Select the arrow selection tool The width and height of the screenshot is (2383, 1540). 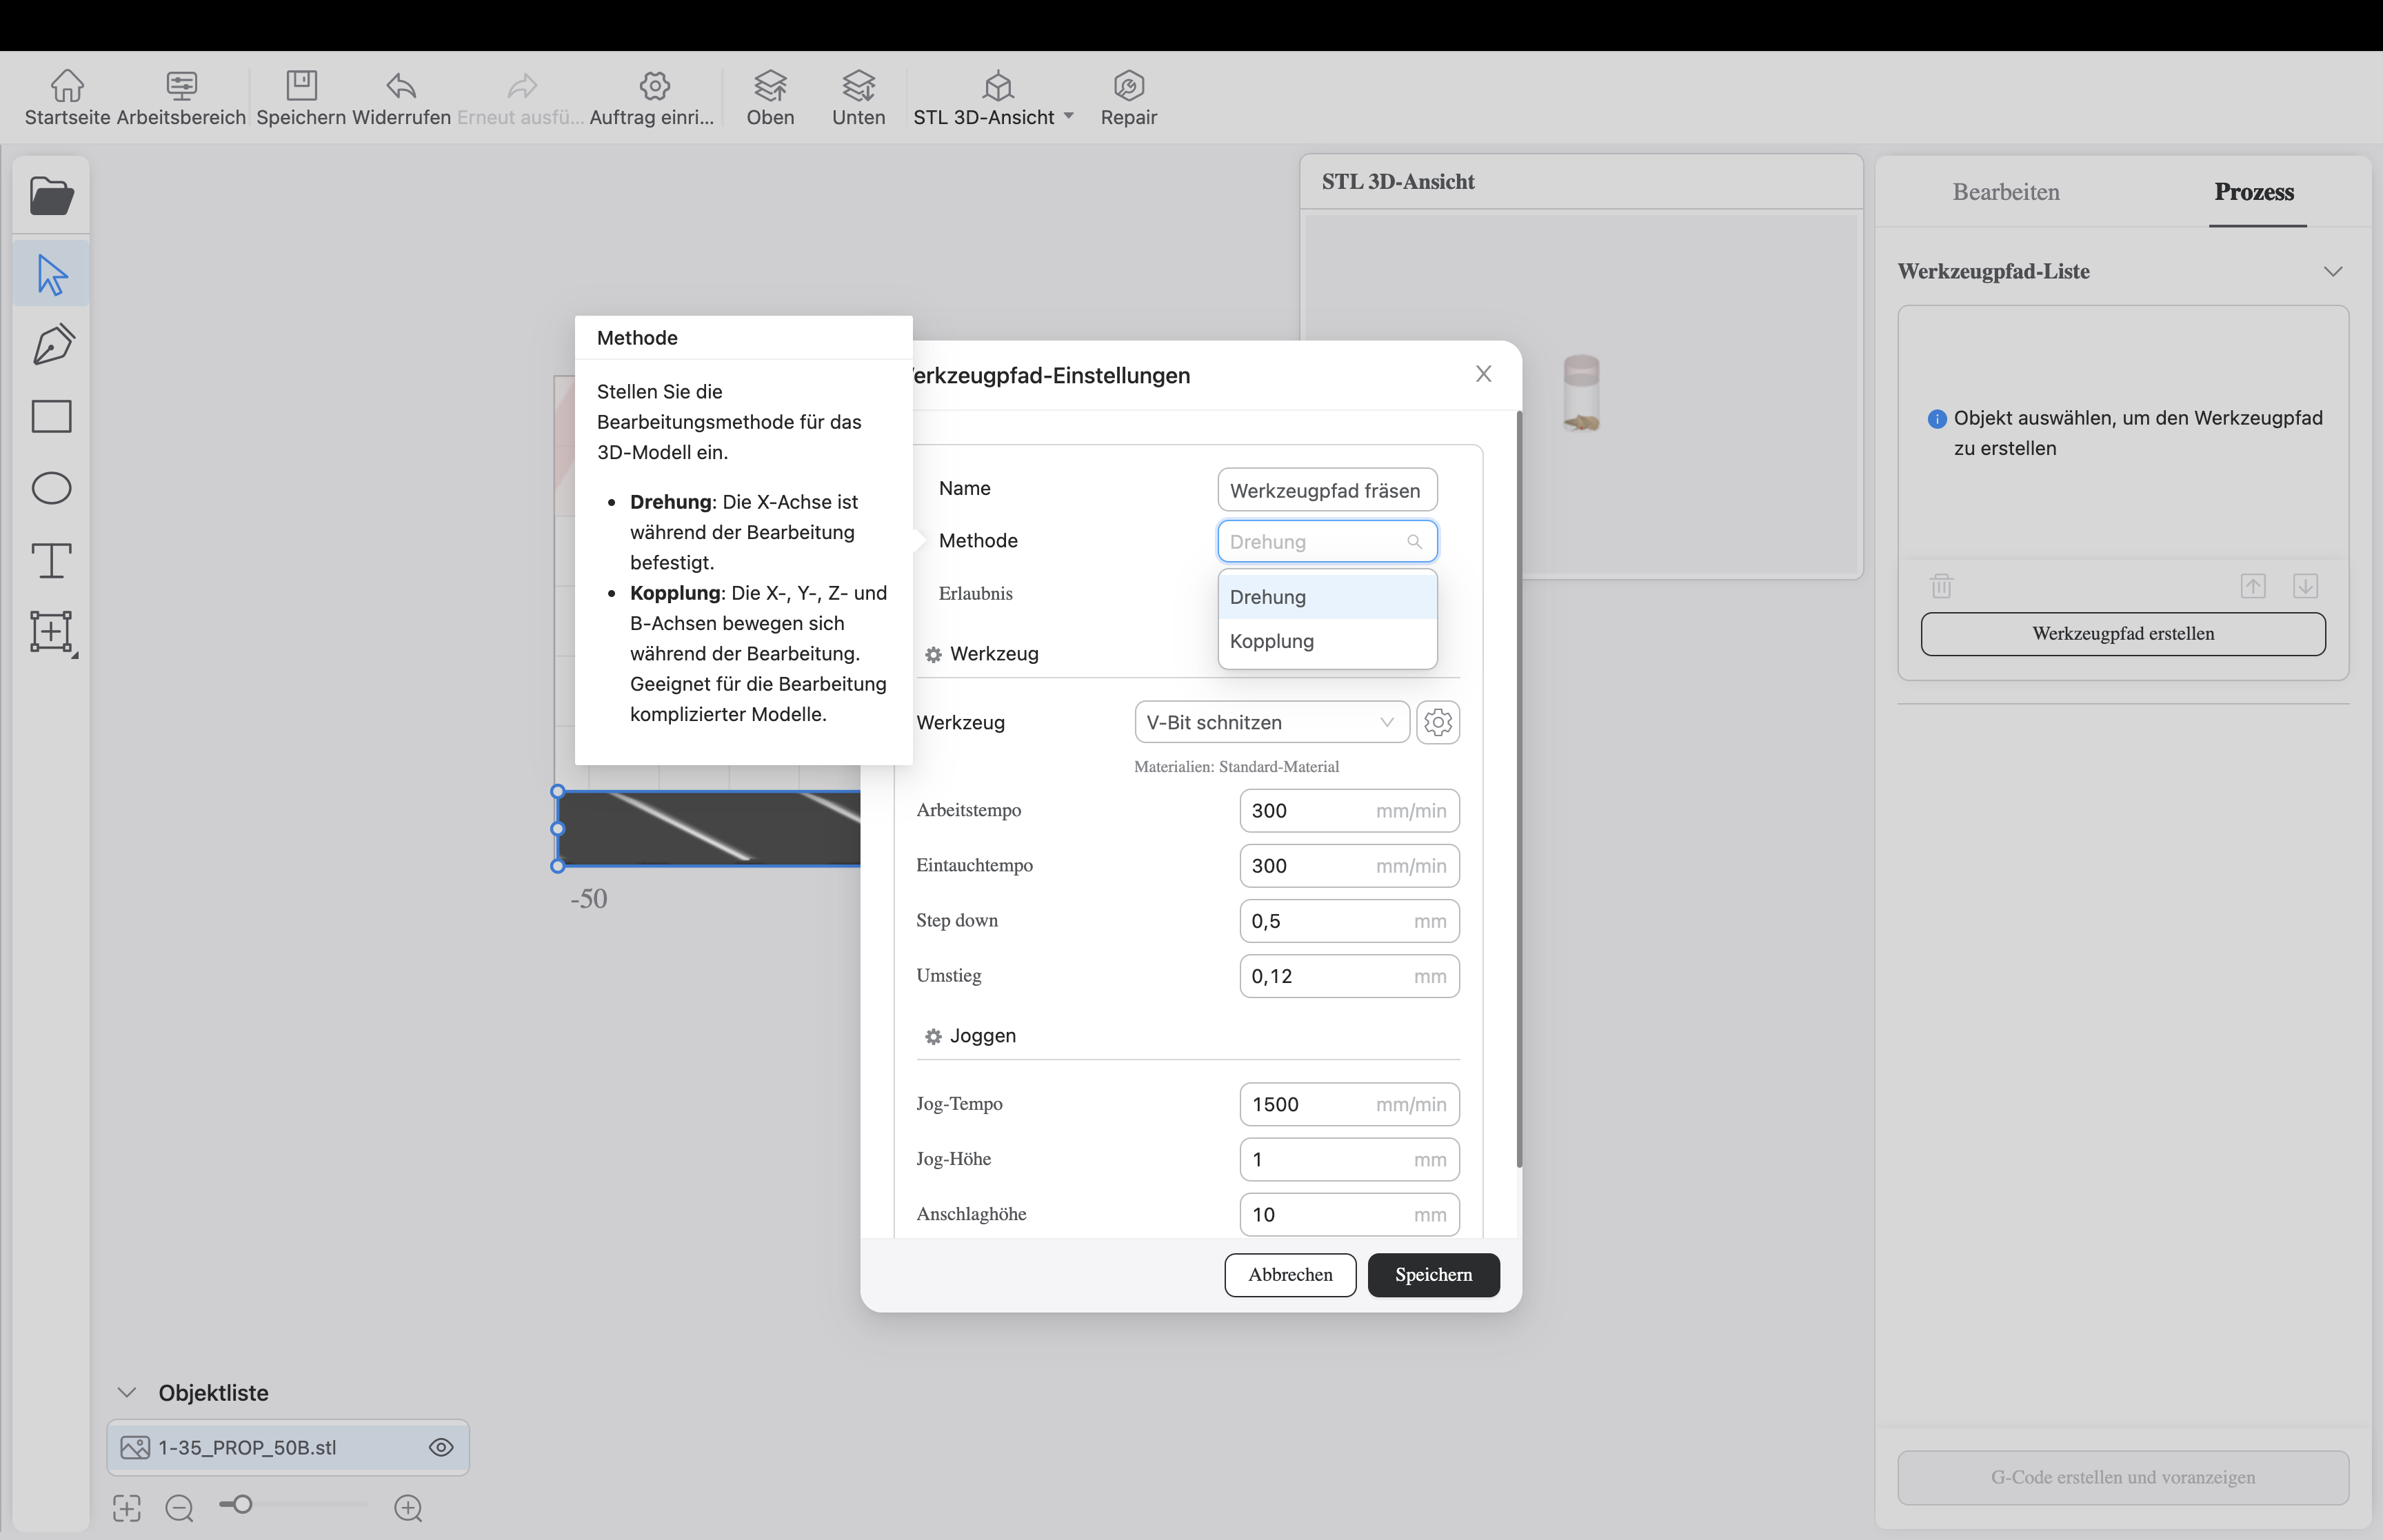(51, 274)
